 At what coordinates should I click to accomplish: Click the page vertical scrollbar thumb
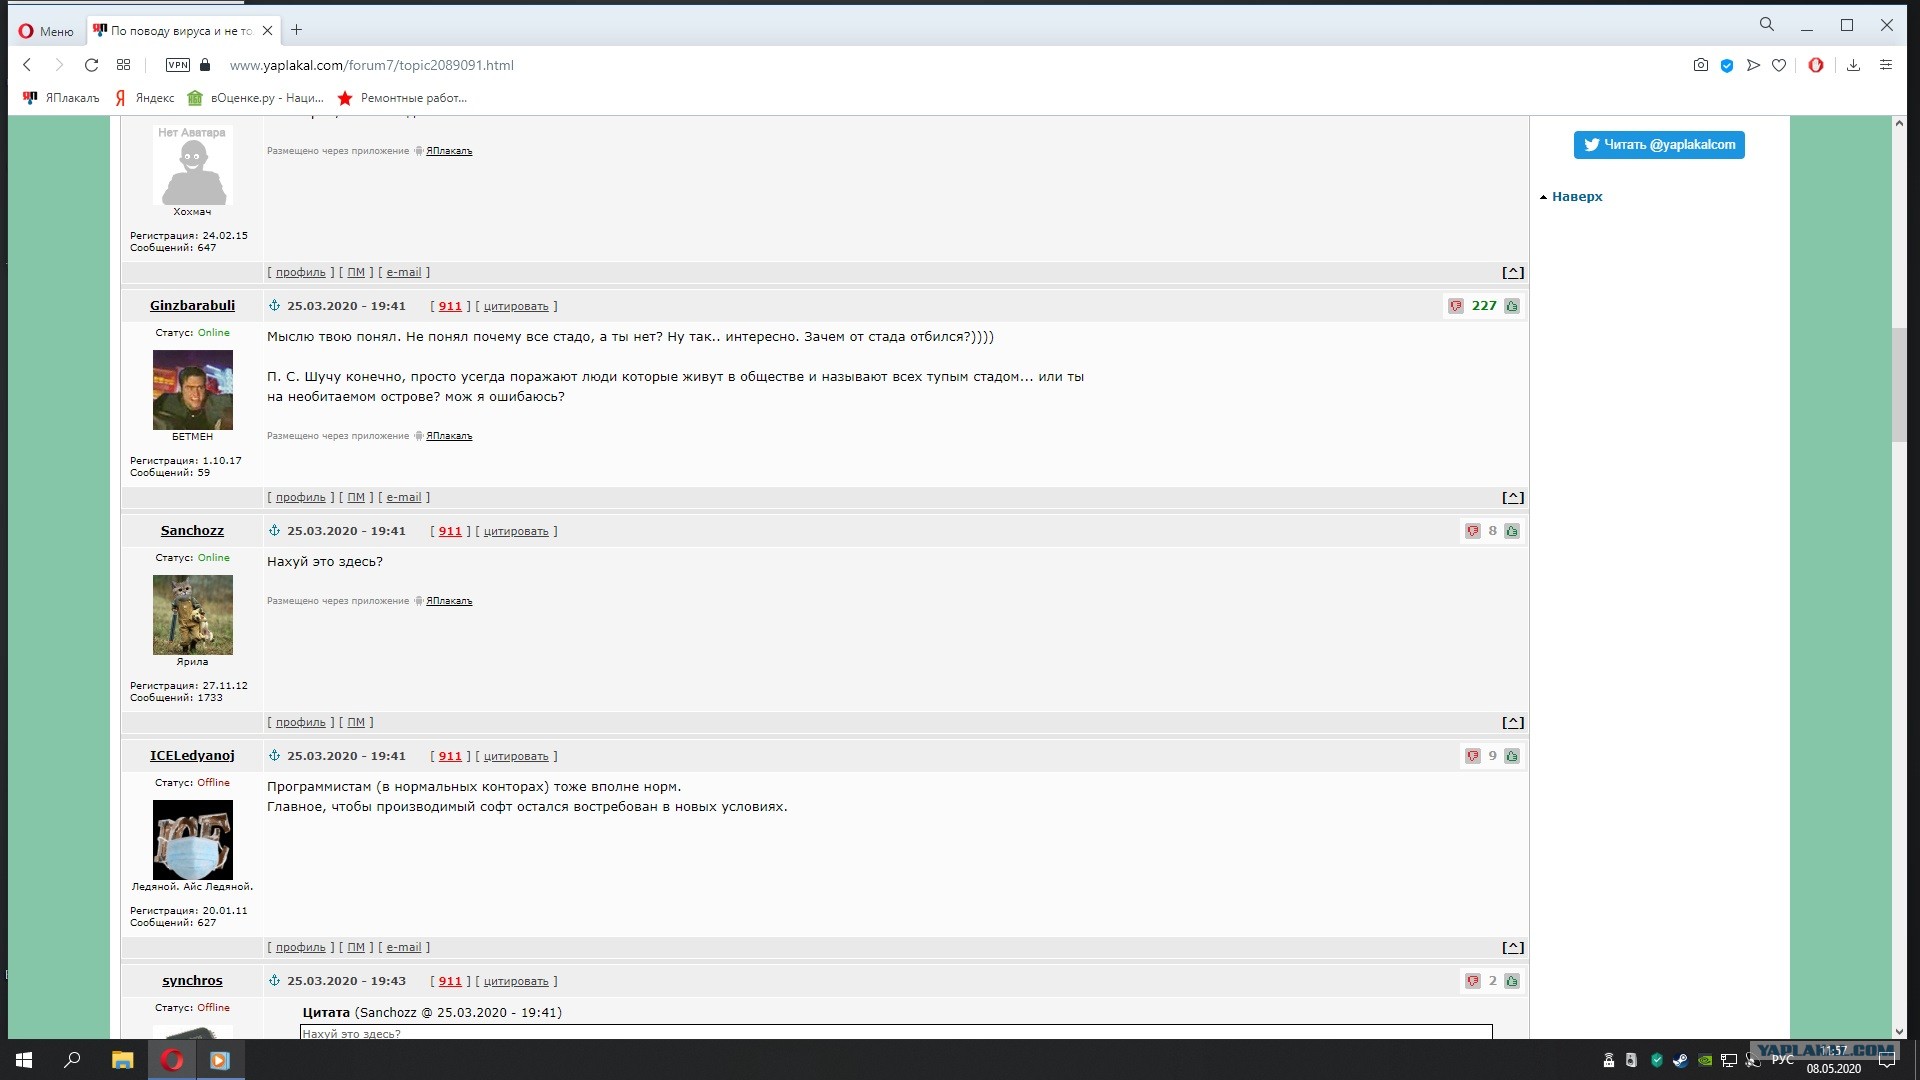click(1899, 385)
